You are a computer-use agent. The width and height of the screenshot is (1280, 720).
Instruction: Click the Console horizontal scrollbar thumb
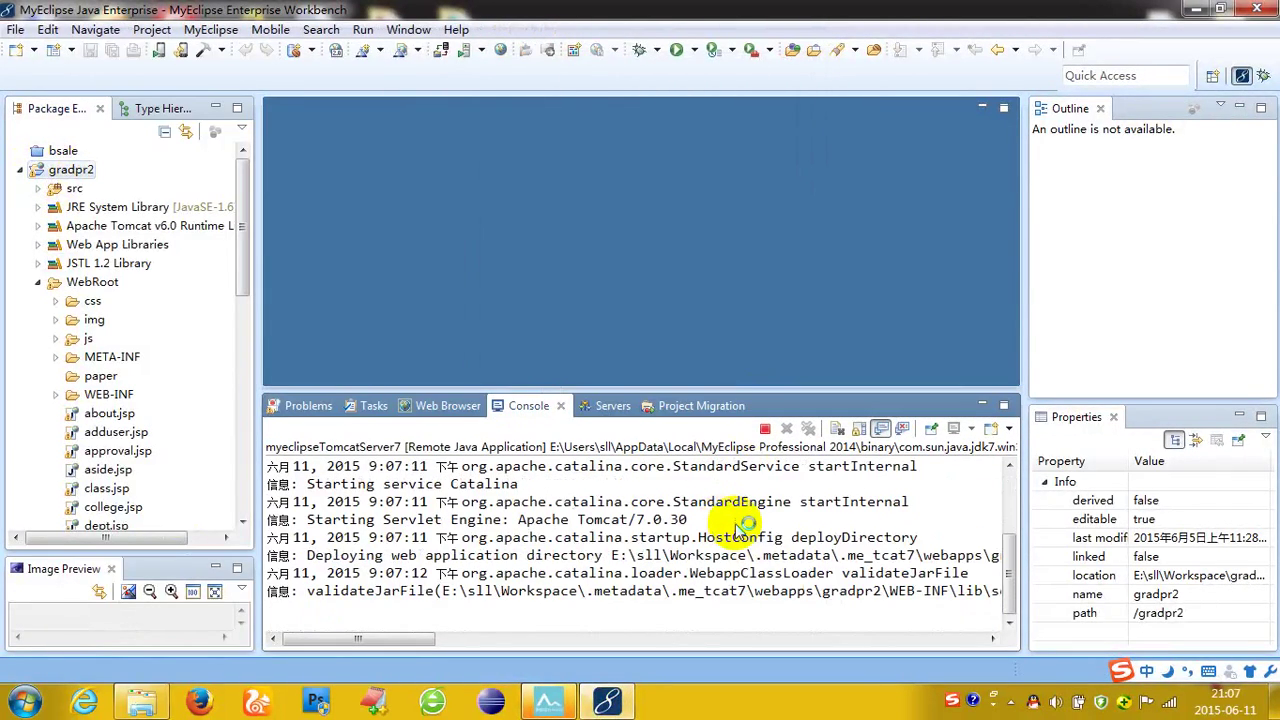[359, 639]
